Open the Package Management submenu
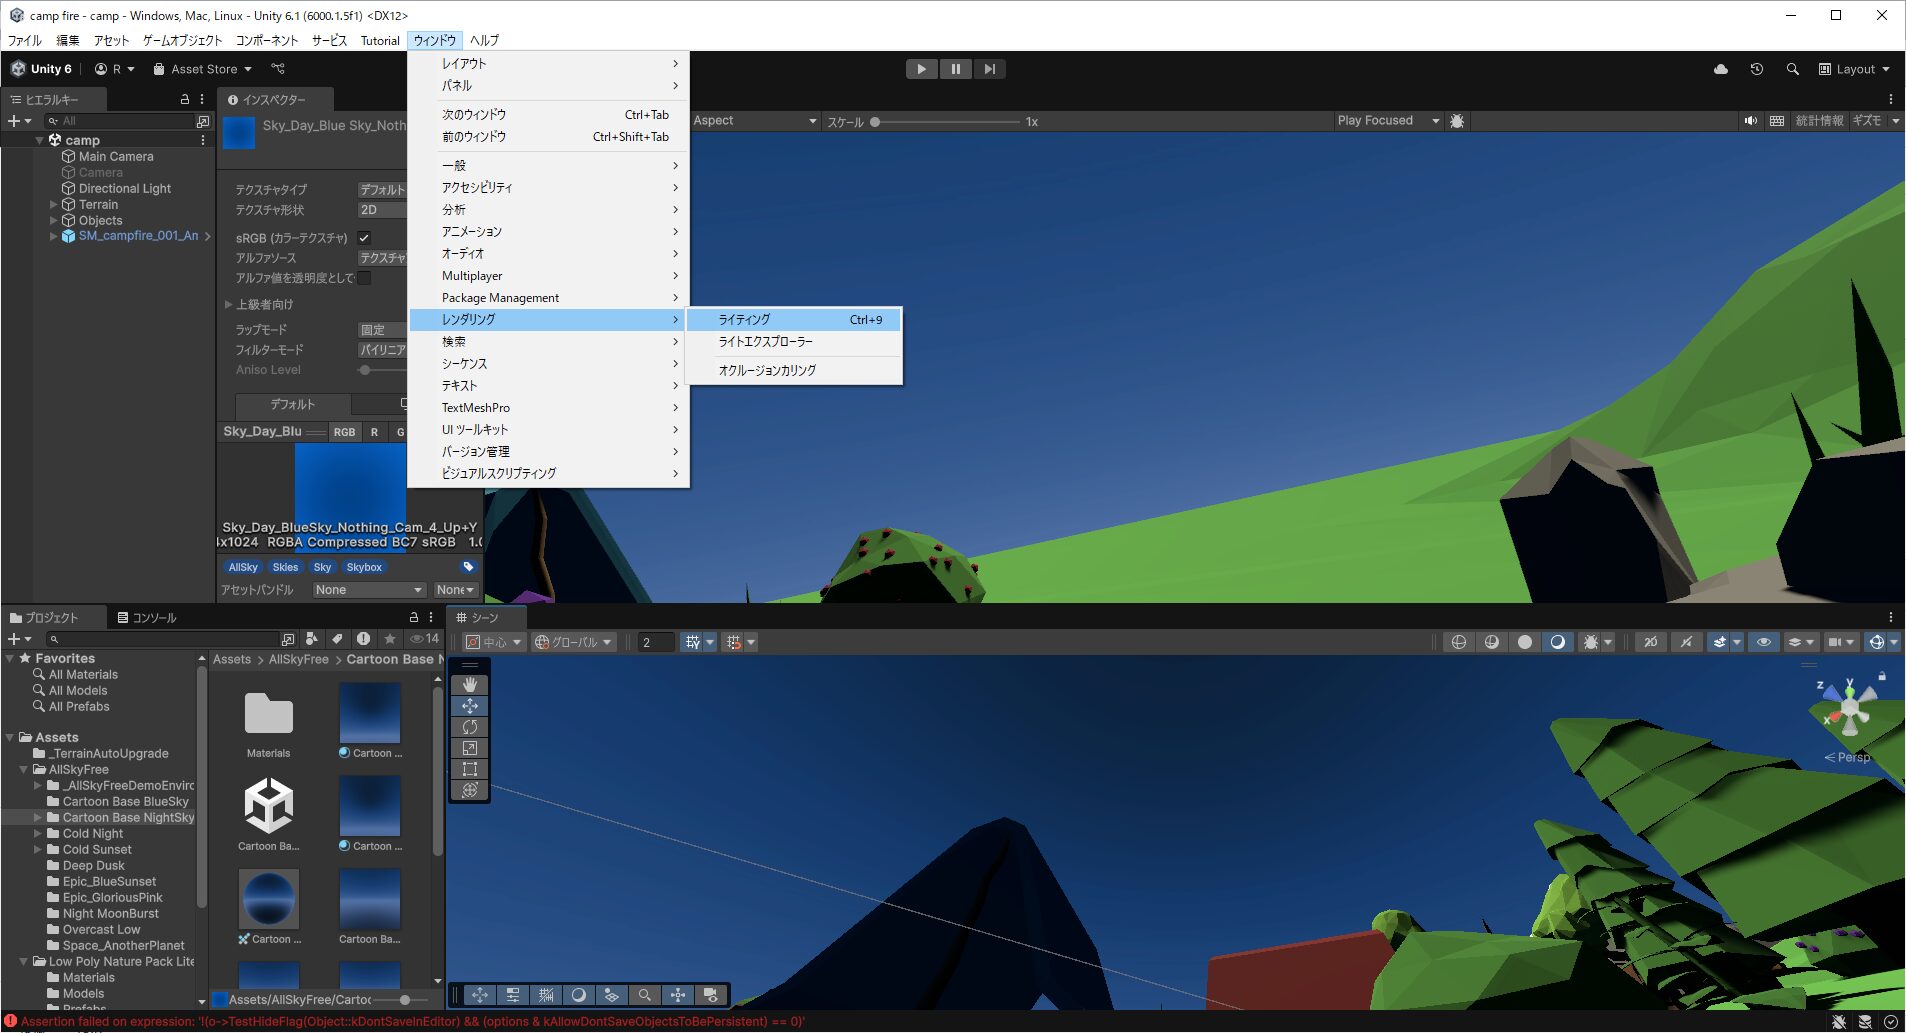The width and height of the screenshot is (1906, 1033). 548,298
